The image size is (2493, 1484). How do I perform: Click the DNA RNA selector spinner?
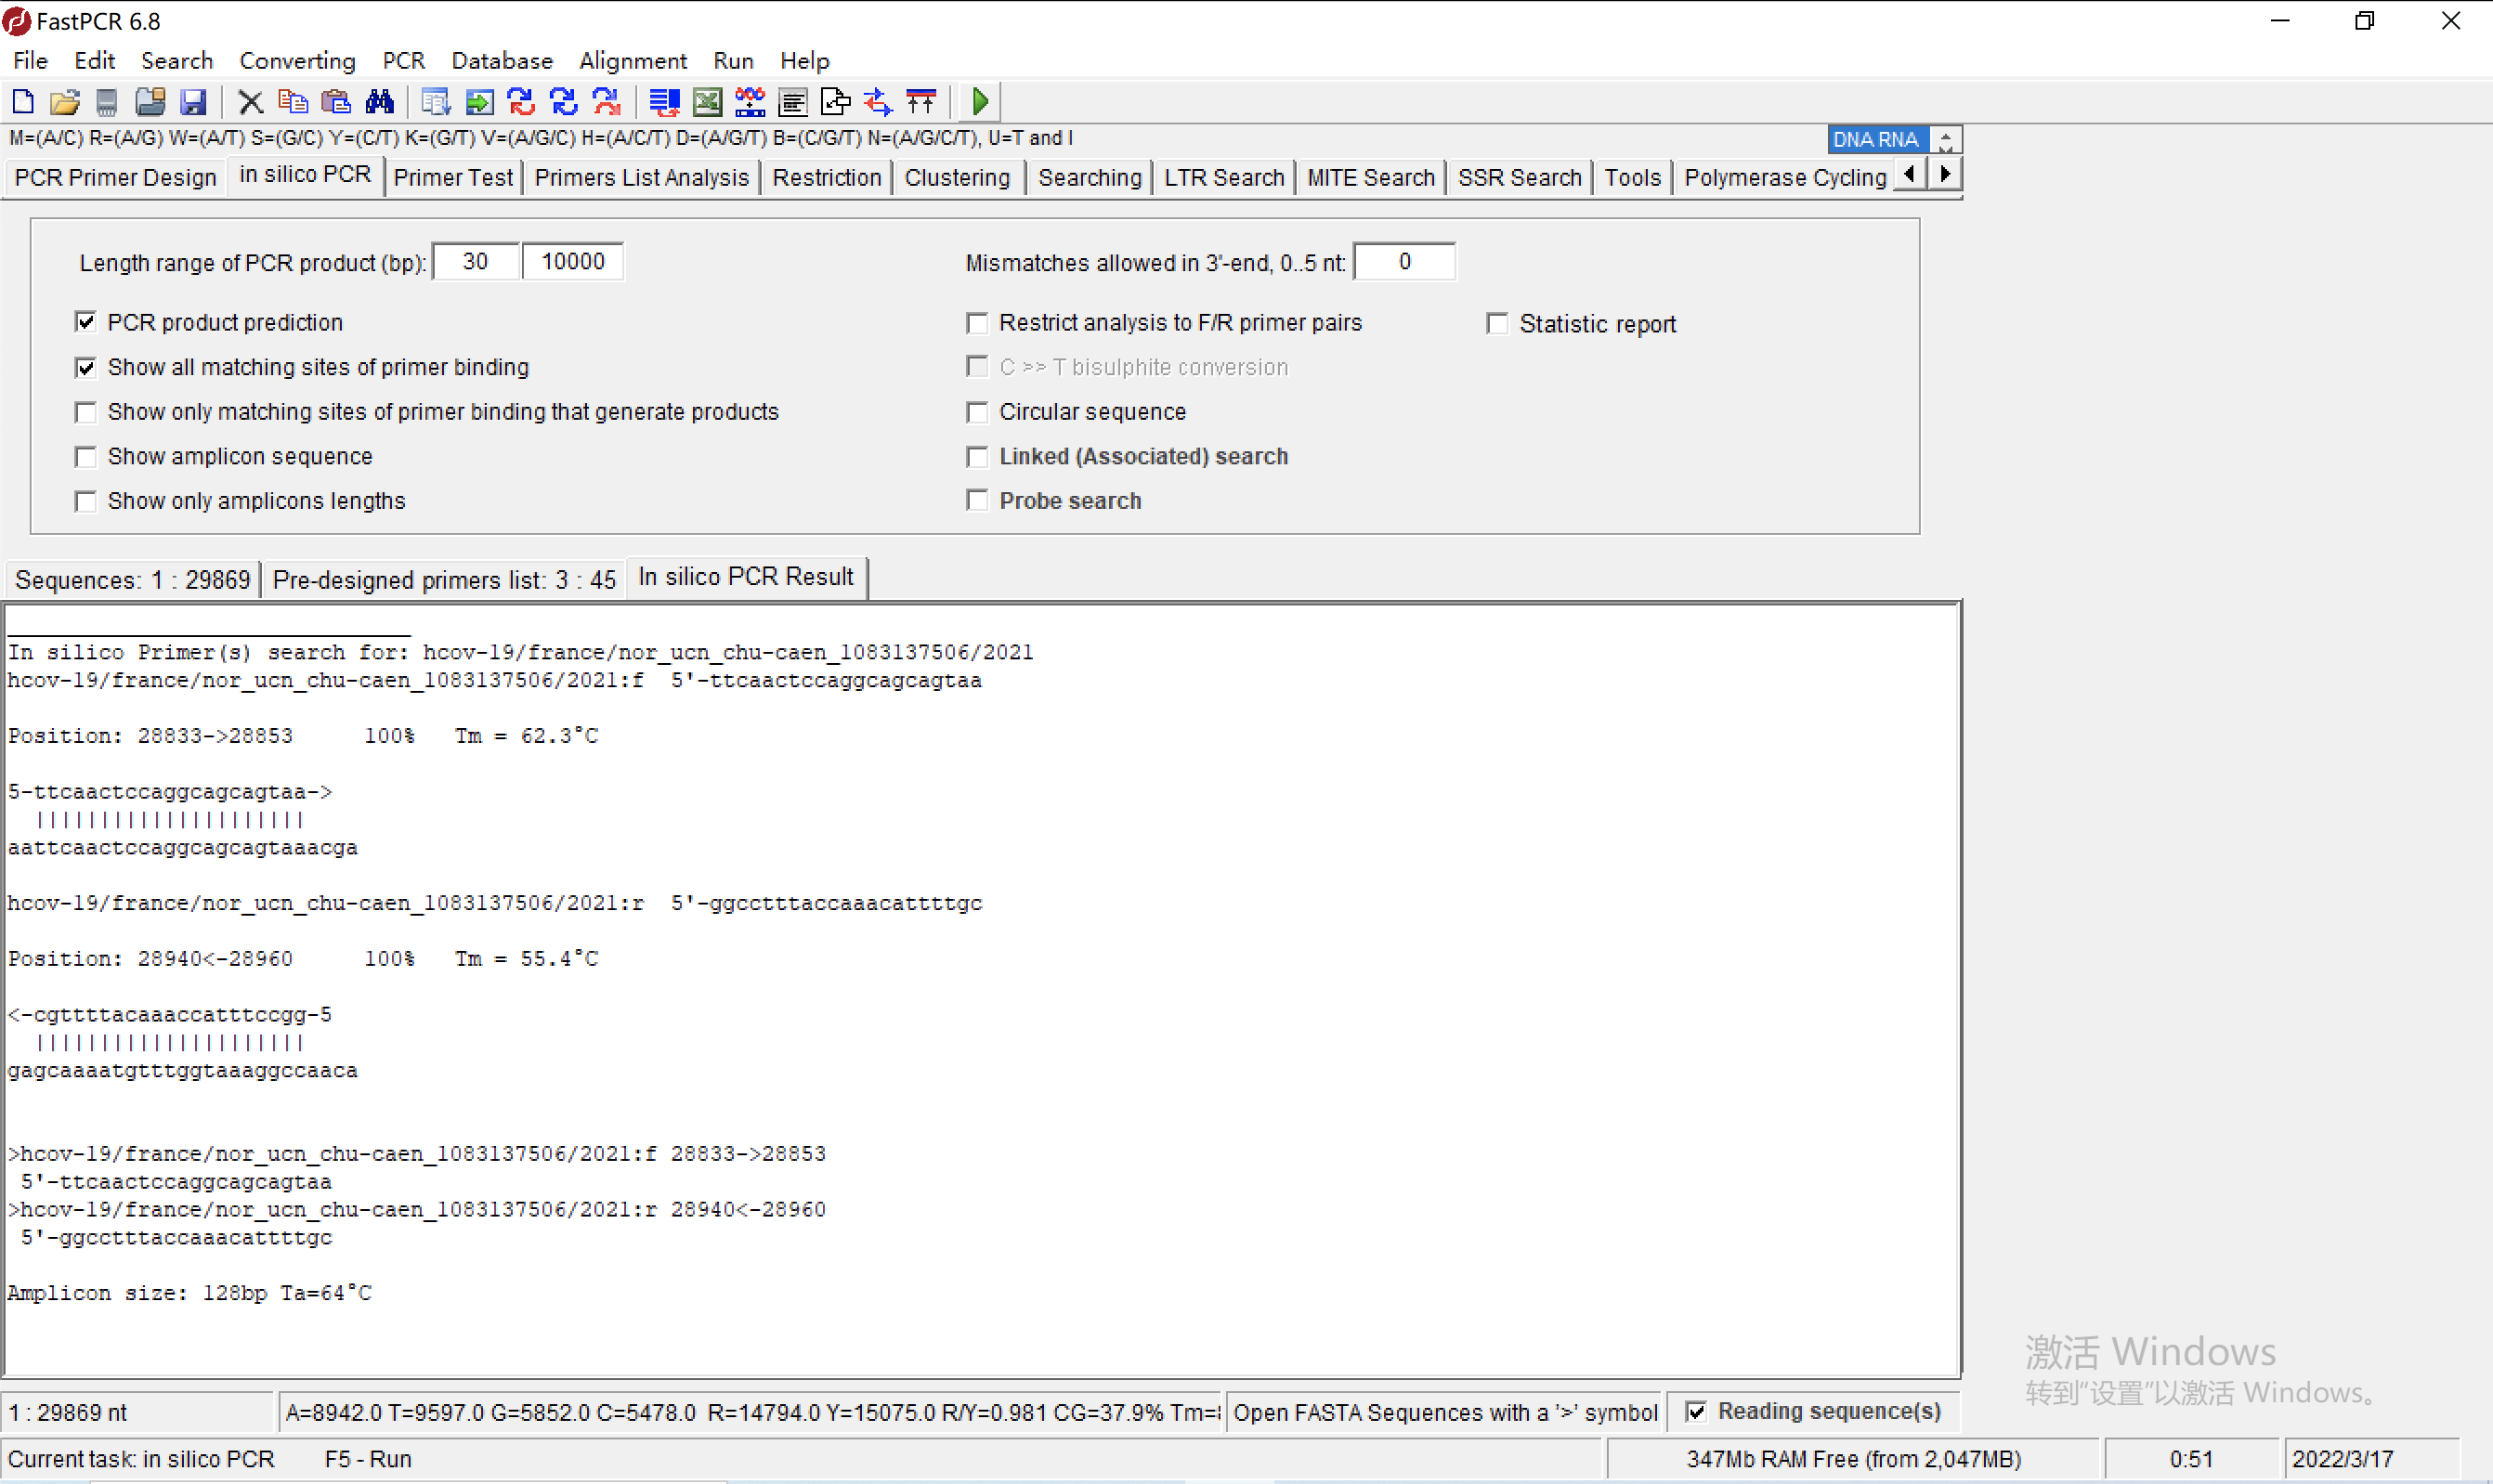point(1945,139)
